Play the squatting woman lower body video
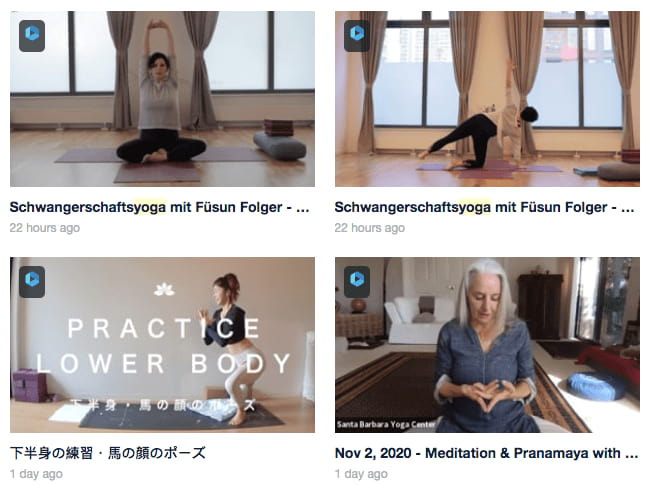Screen dimensions: 649x485 (162, 345)
